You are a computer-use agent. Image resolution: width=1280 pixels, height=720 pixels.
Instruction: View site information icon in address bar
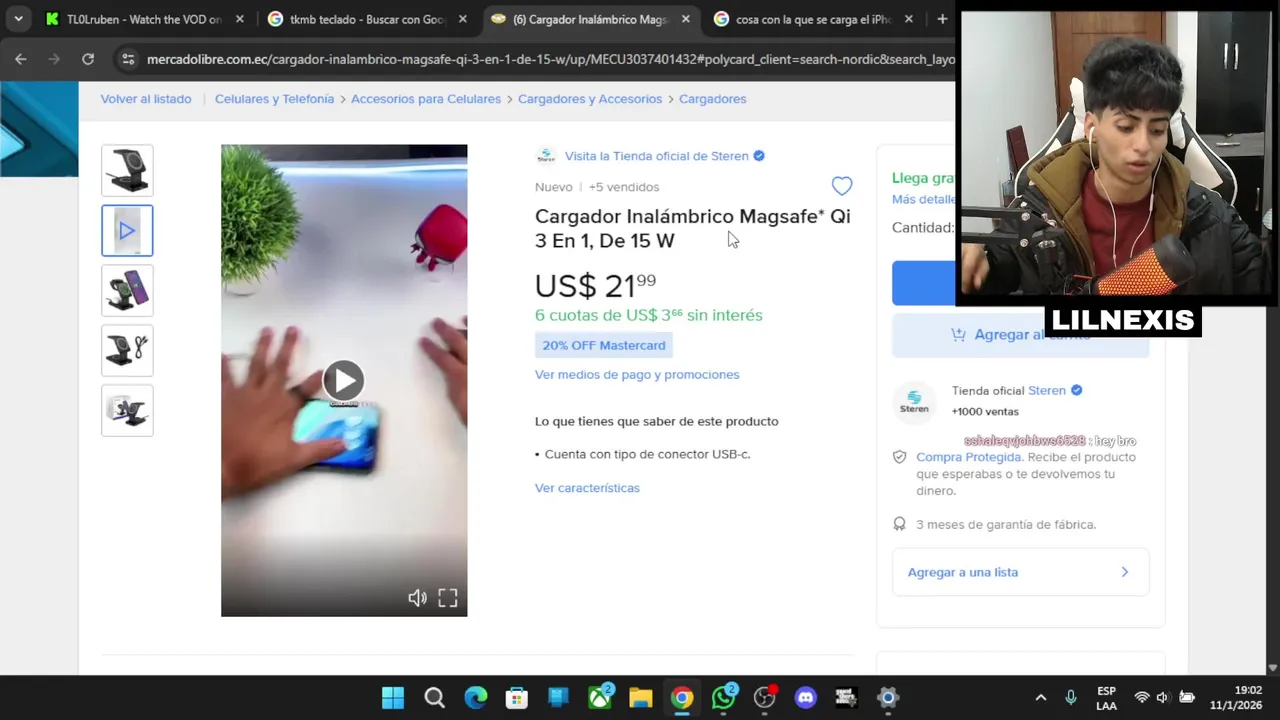click(x=127, y=59)
